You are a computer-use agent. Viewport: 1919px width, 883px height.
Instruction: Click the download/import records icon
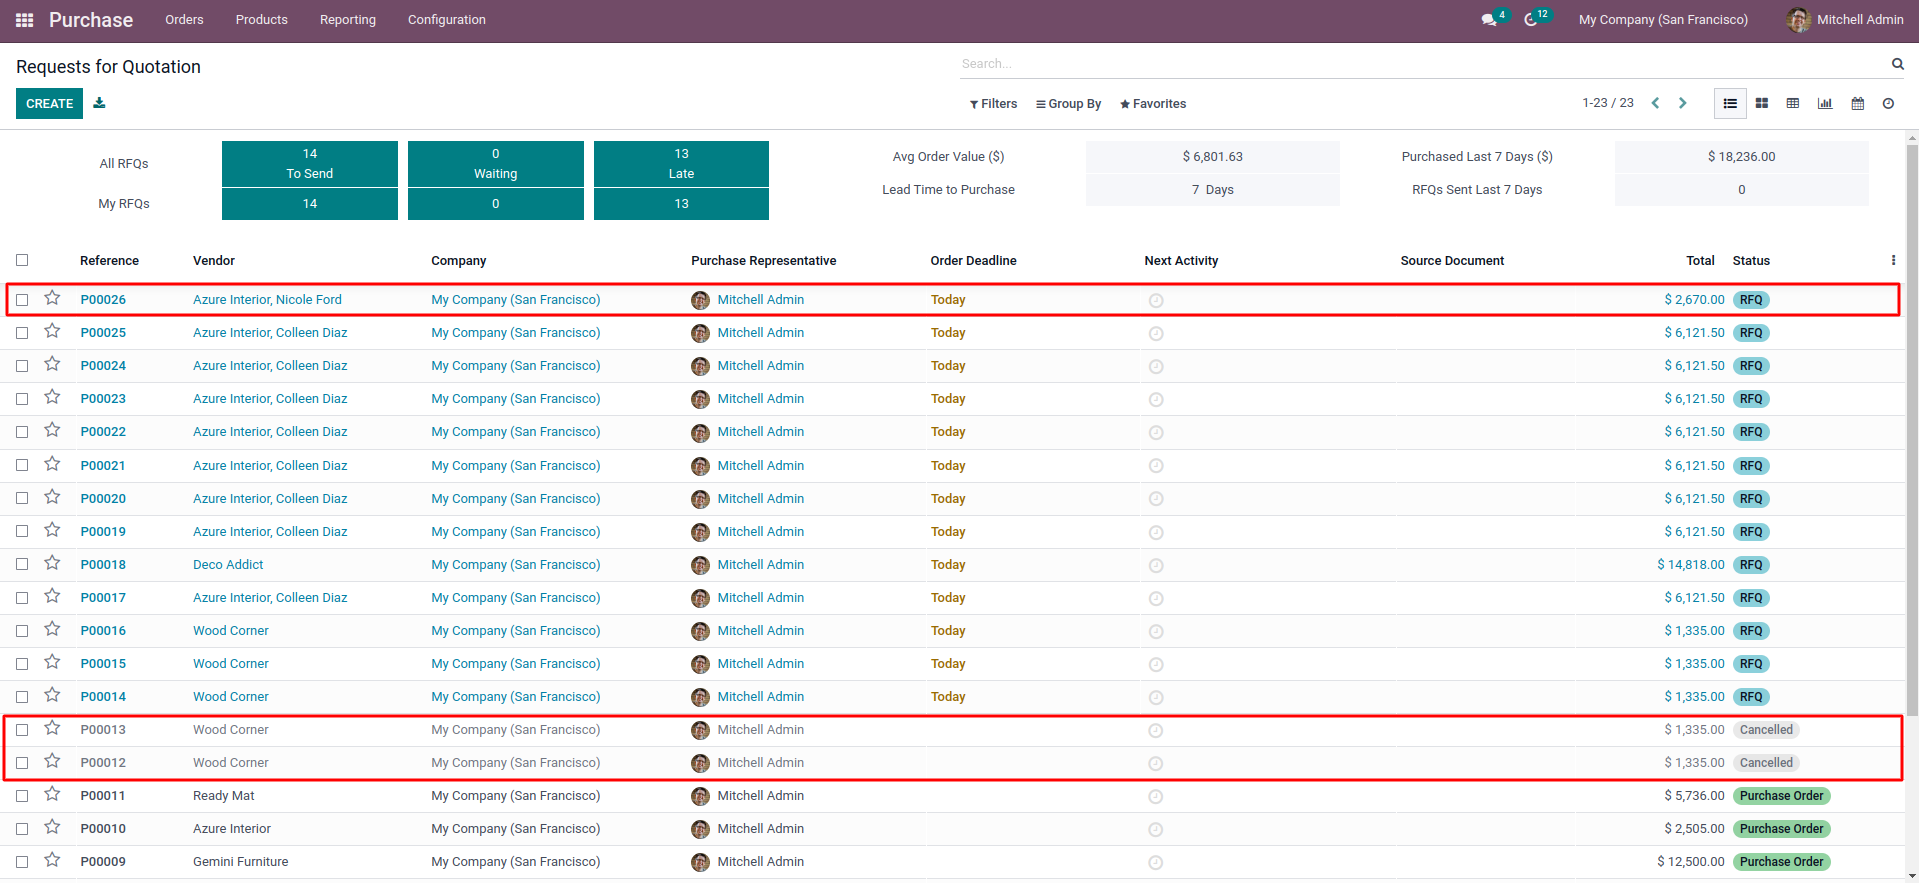99,103
